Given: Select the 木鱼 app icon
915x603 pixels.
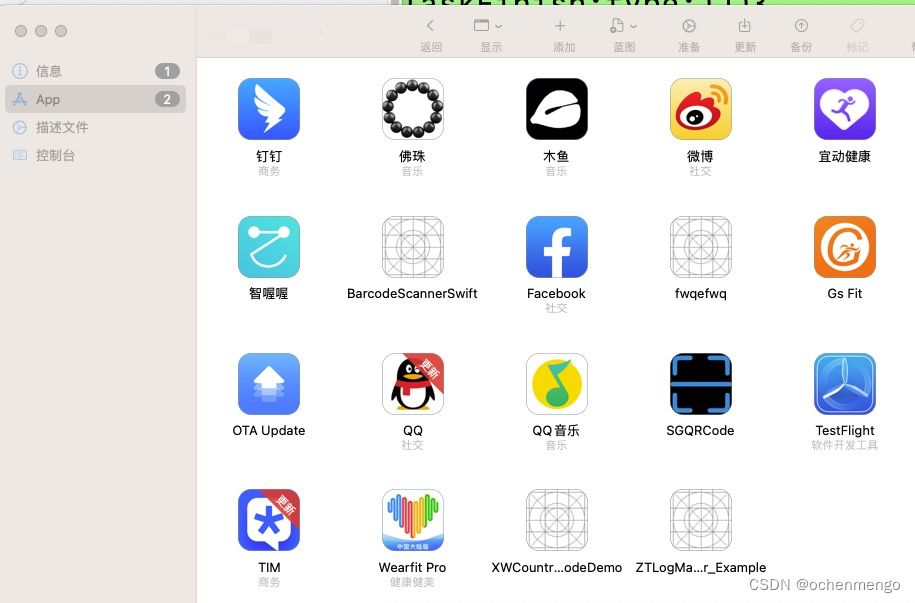Looking at the screenshot, I should [x=557, y=109].
